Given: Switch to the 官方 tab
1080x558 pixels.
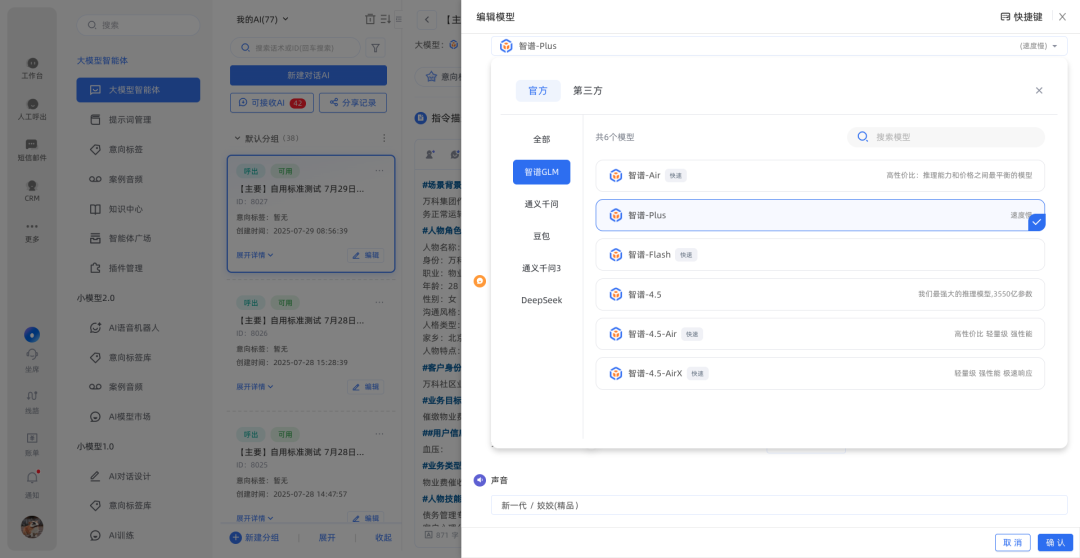Looking at the screenshot, I should 538,91.
